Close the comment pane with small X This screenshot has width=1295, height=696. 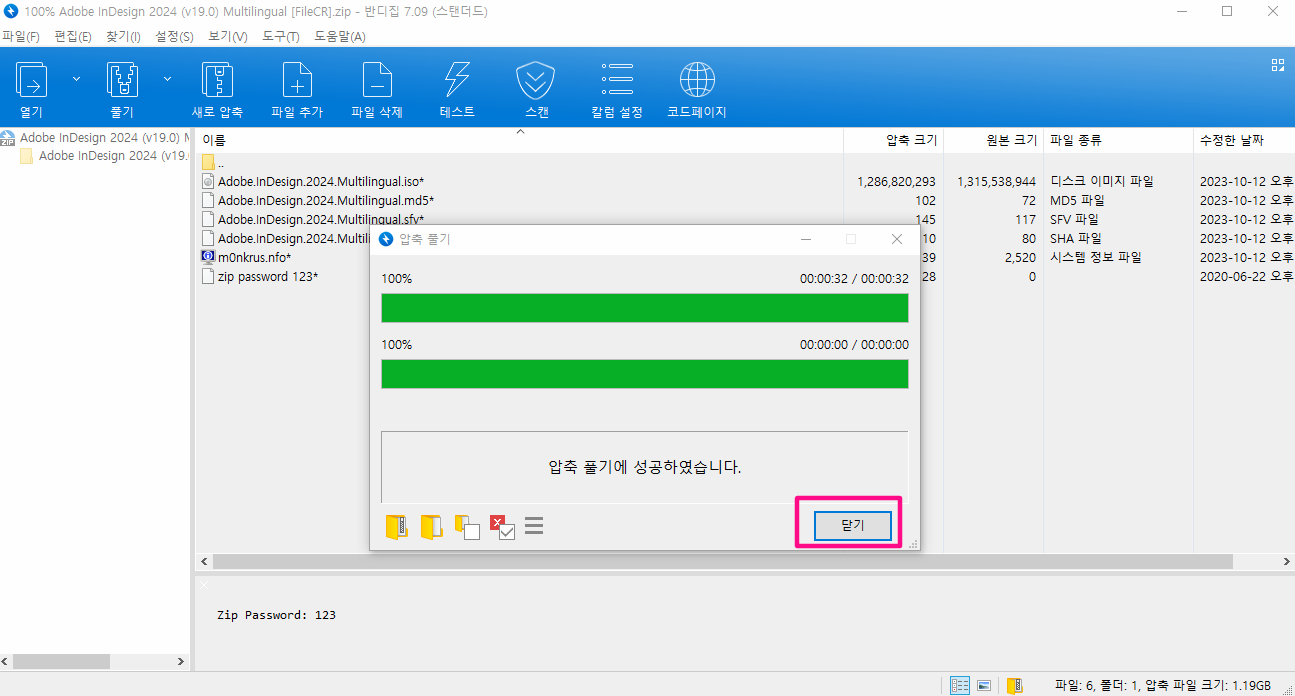204,585
